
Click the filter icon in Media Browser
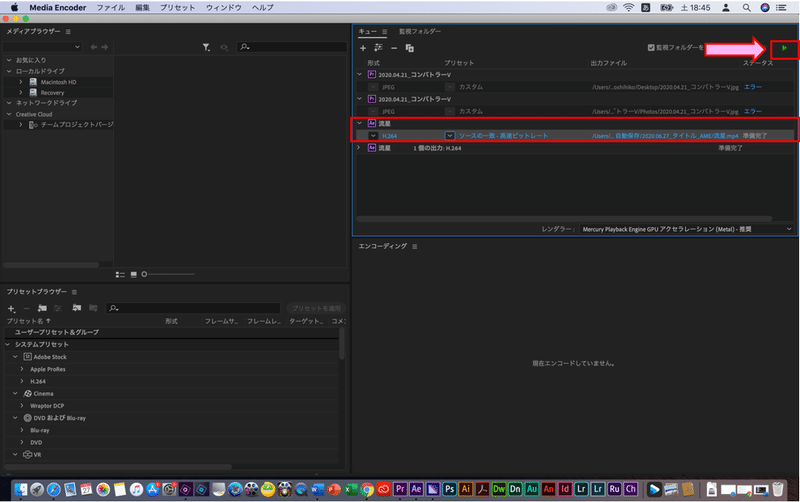pos(206,47)
